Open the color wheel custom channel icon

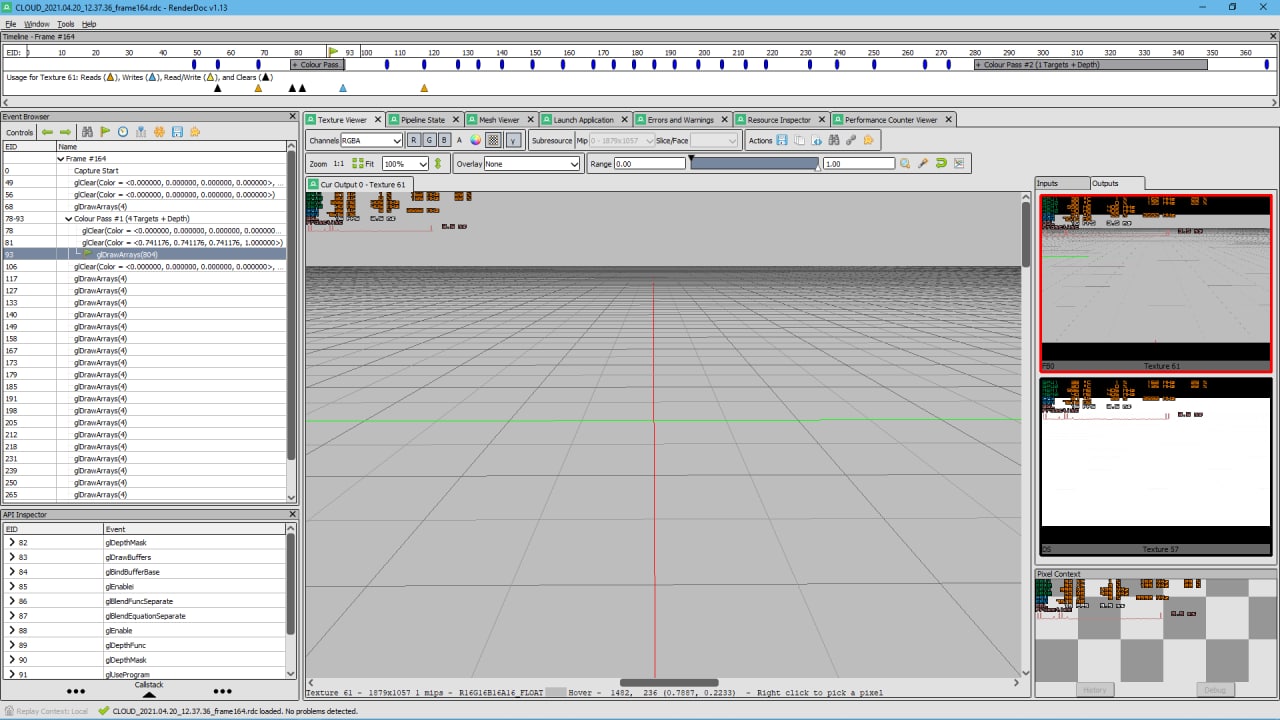[476, 140]
